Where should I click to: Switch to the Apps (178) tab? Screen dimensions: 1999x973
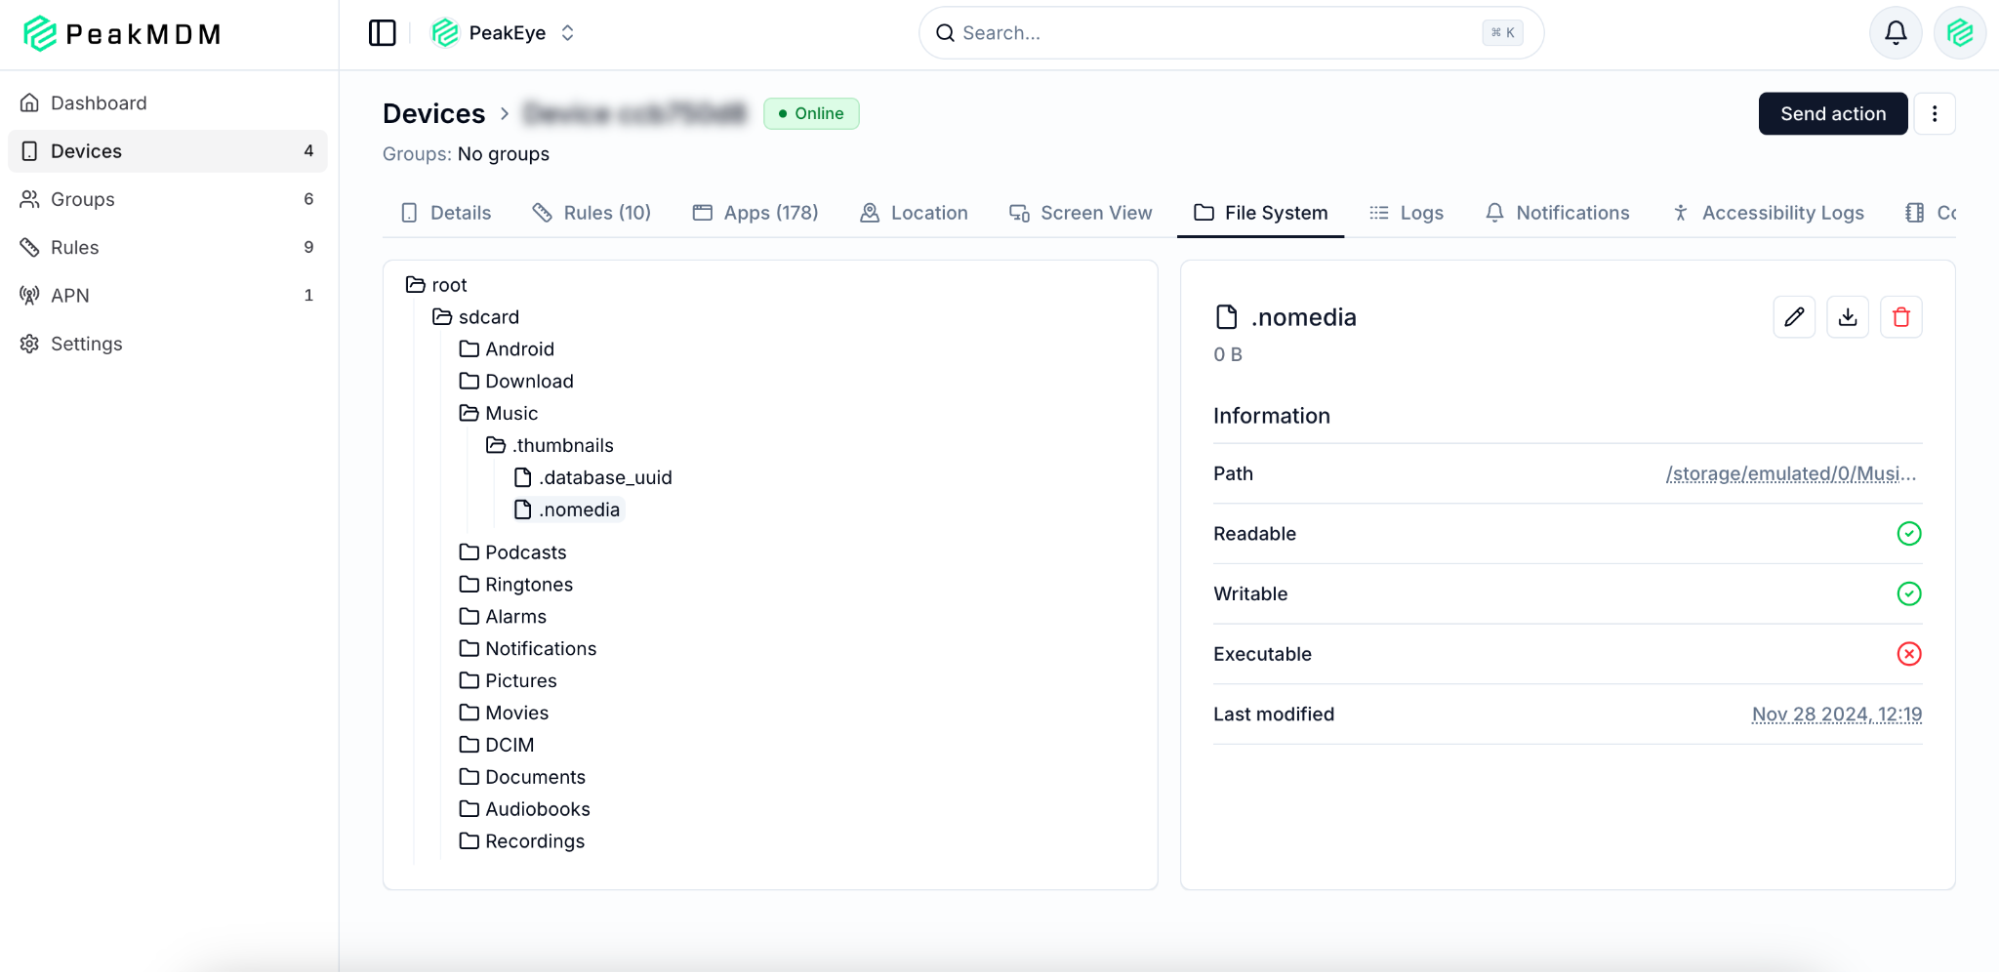[x=756, y=213]
